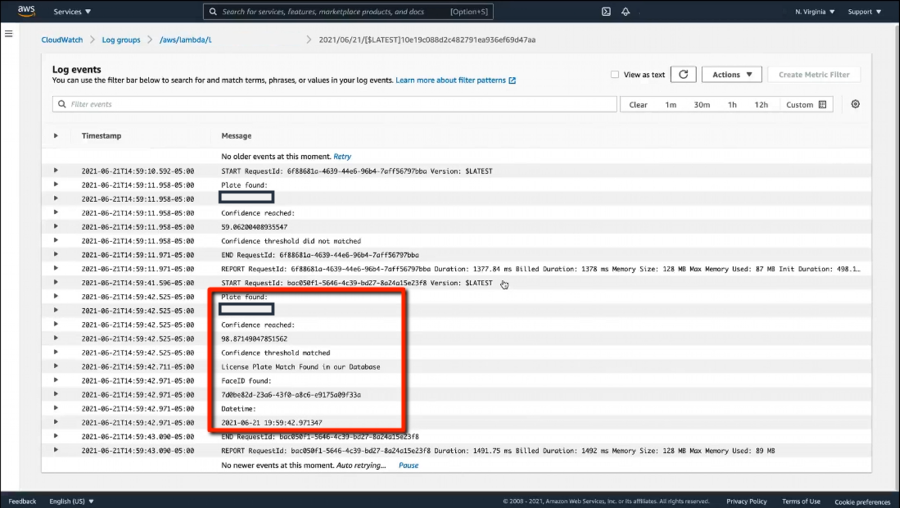
Task: Select the 30m time range
Action: tap(702, 105)
